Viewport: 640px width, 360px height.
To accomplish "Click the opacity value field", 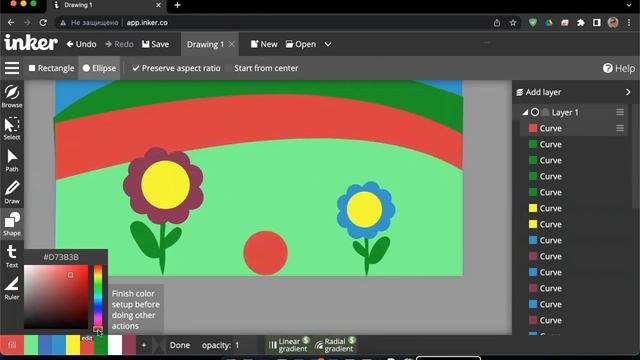I will pos(237,345).
